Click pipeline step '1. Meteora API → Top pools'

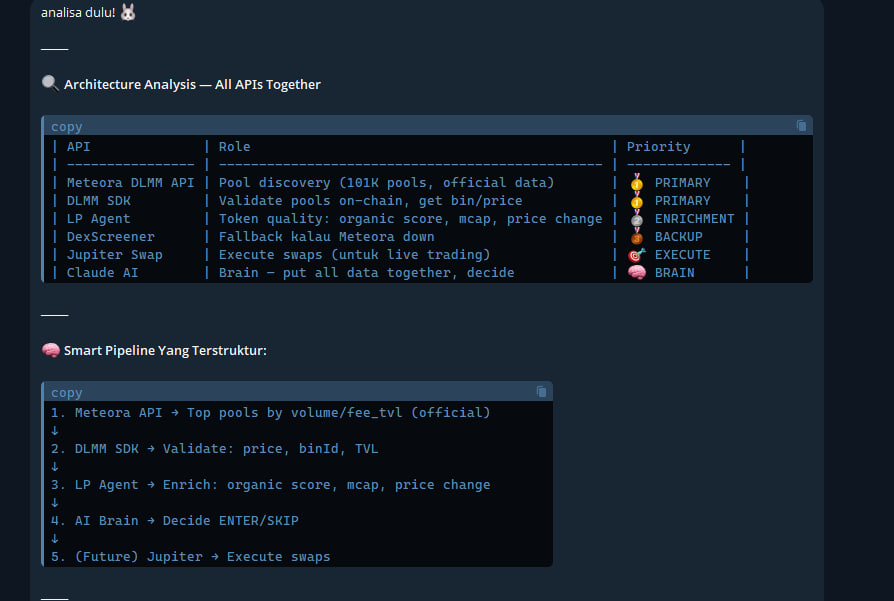(x=270, y=412)
